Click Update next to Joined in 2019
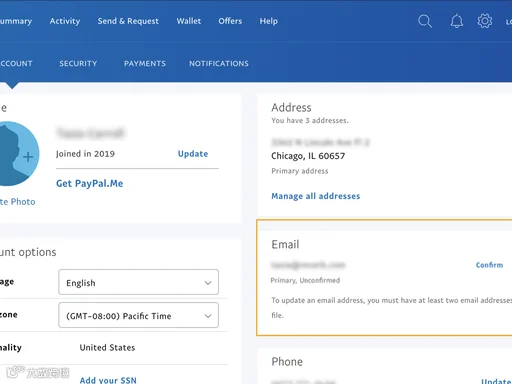The image size is (512, 384). 193,154
